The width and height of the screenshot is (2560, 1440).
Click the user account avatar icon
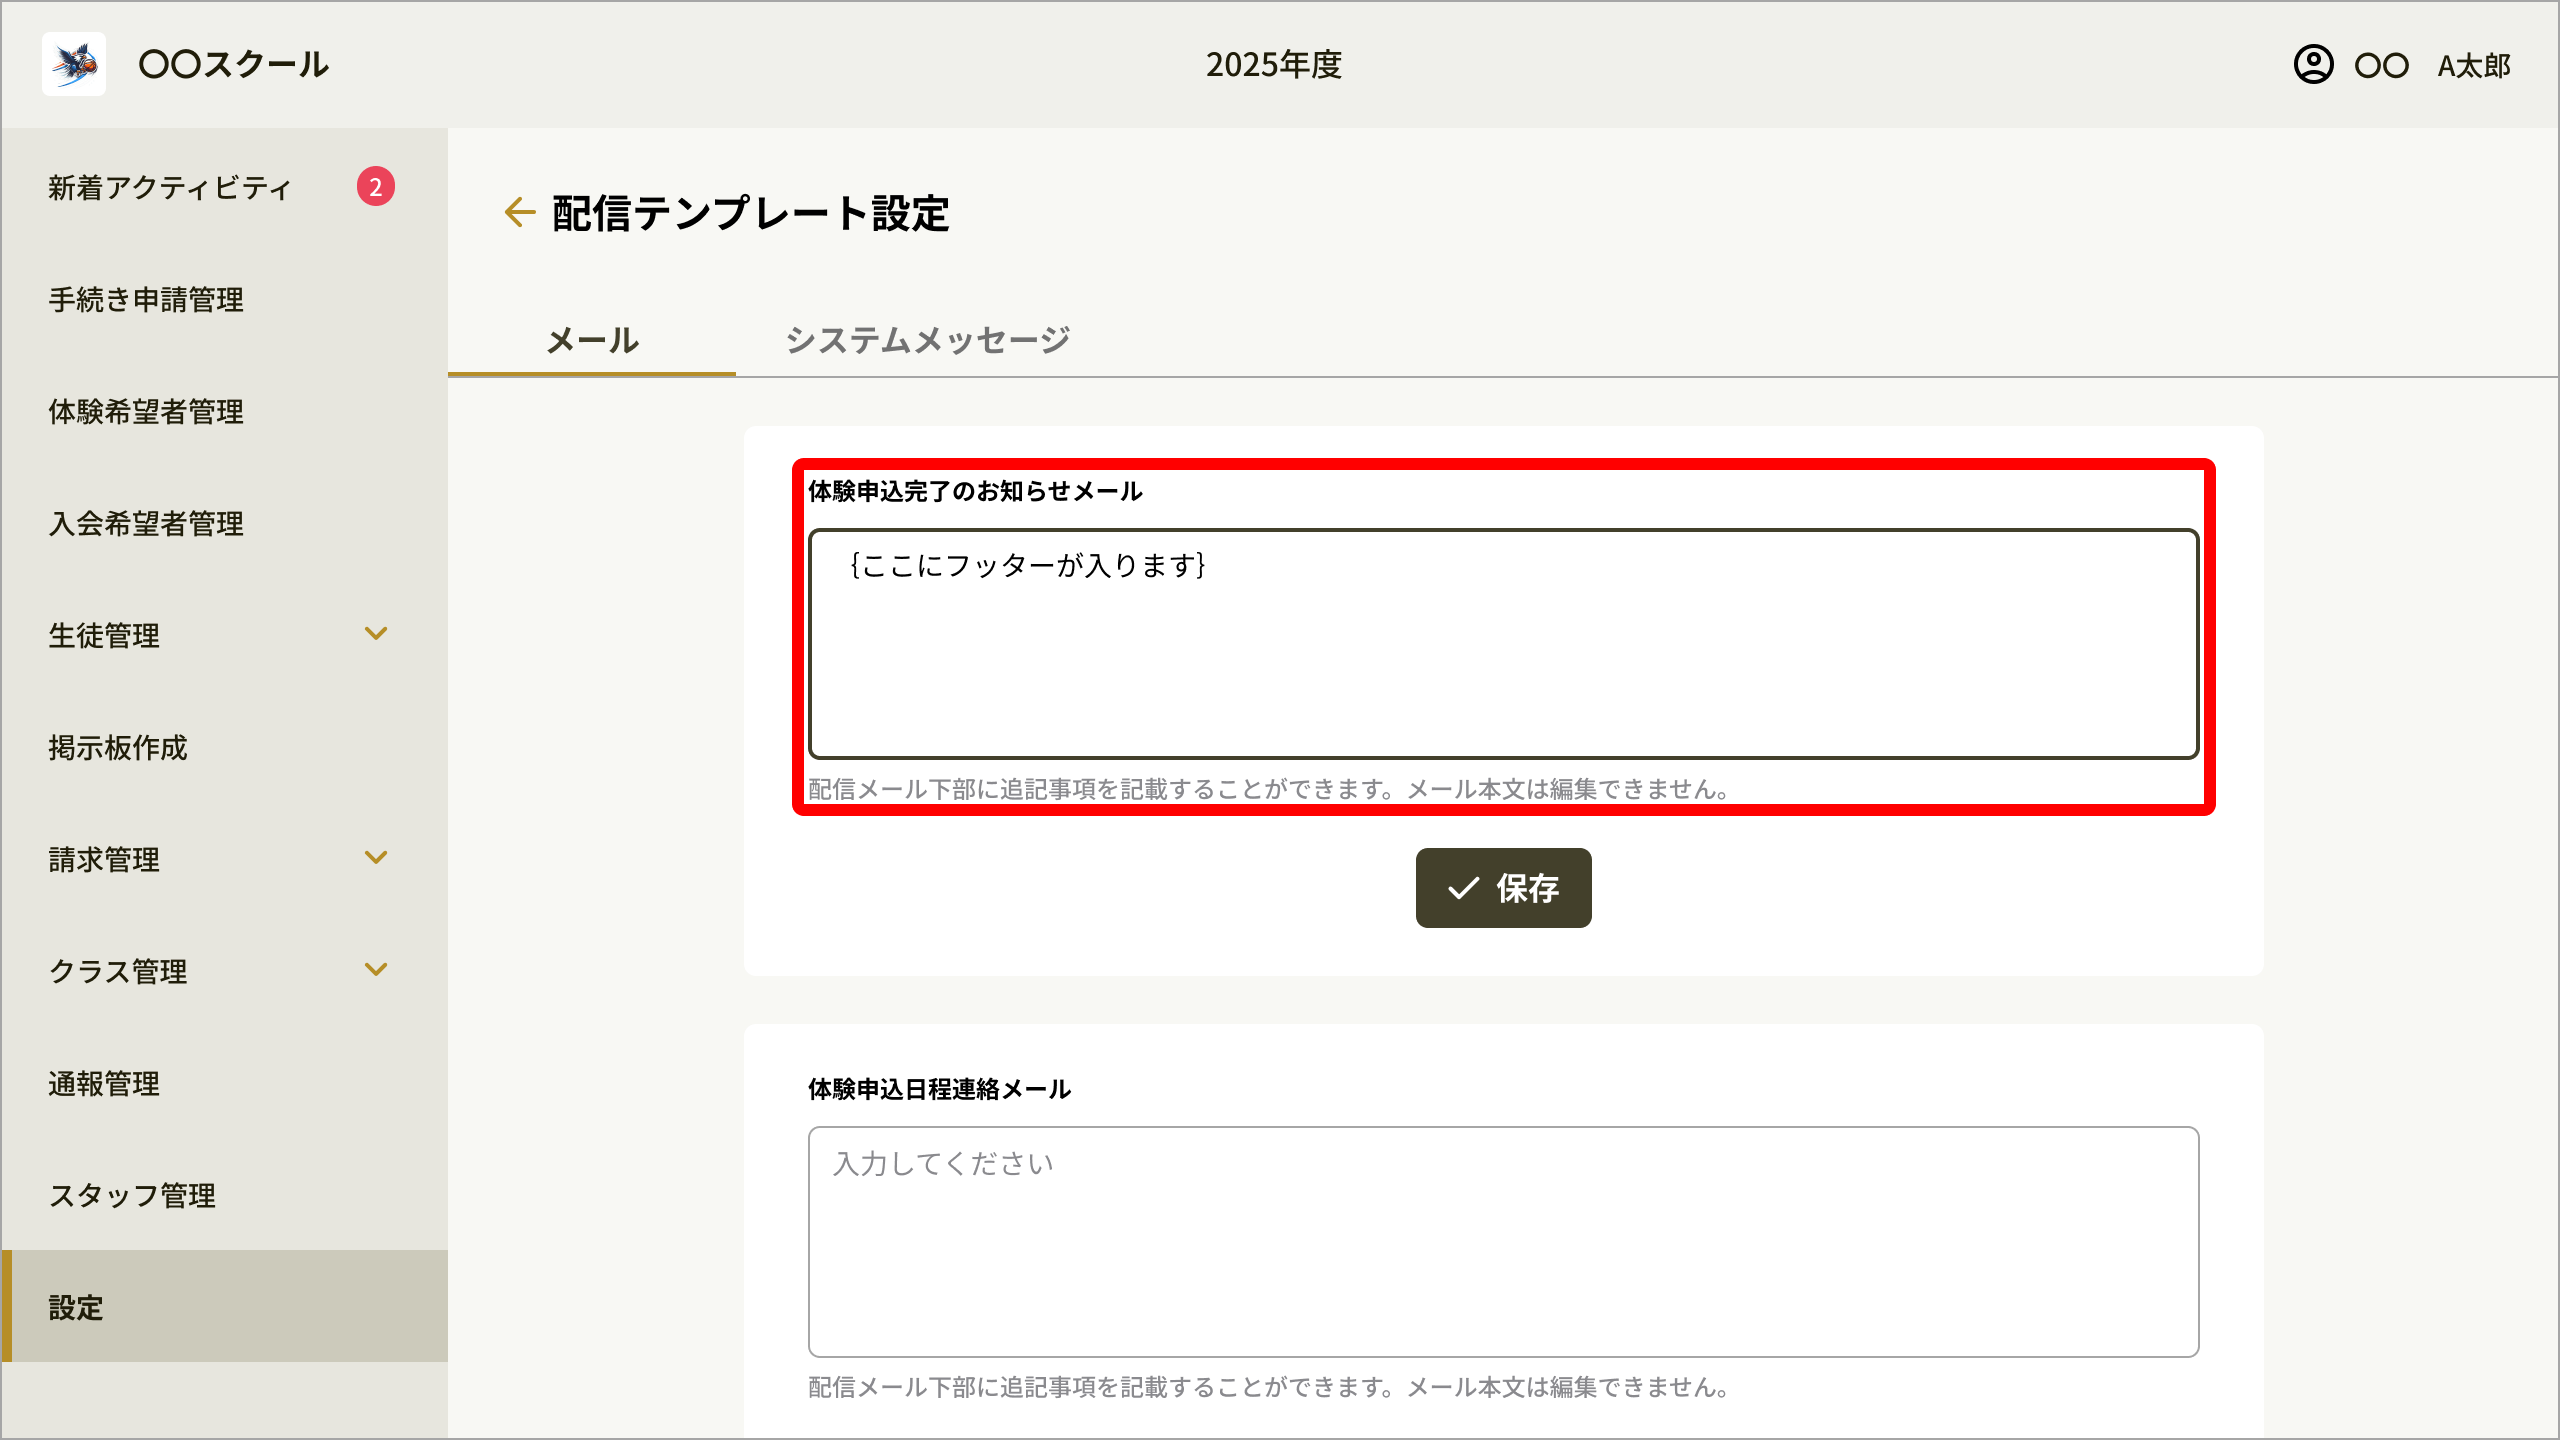[x=2313, y=65]
